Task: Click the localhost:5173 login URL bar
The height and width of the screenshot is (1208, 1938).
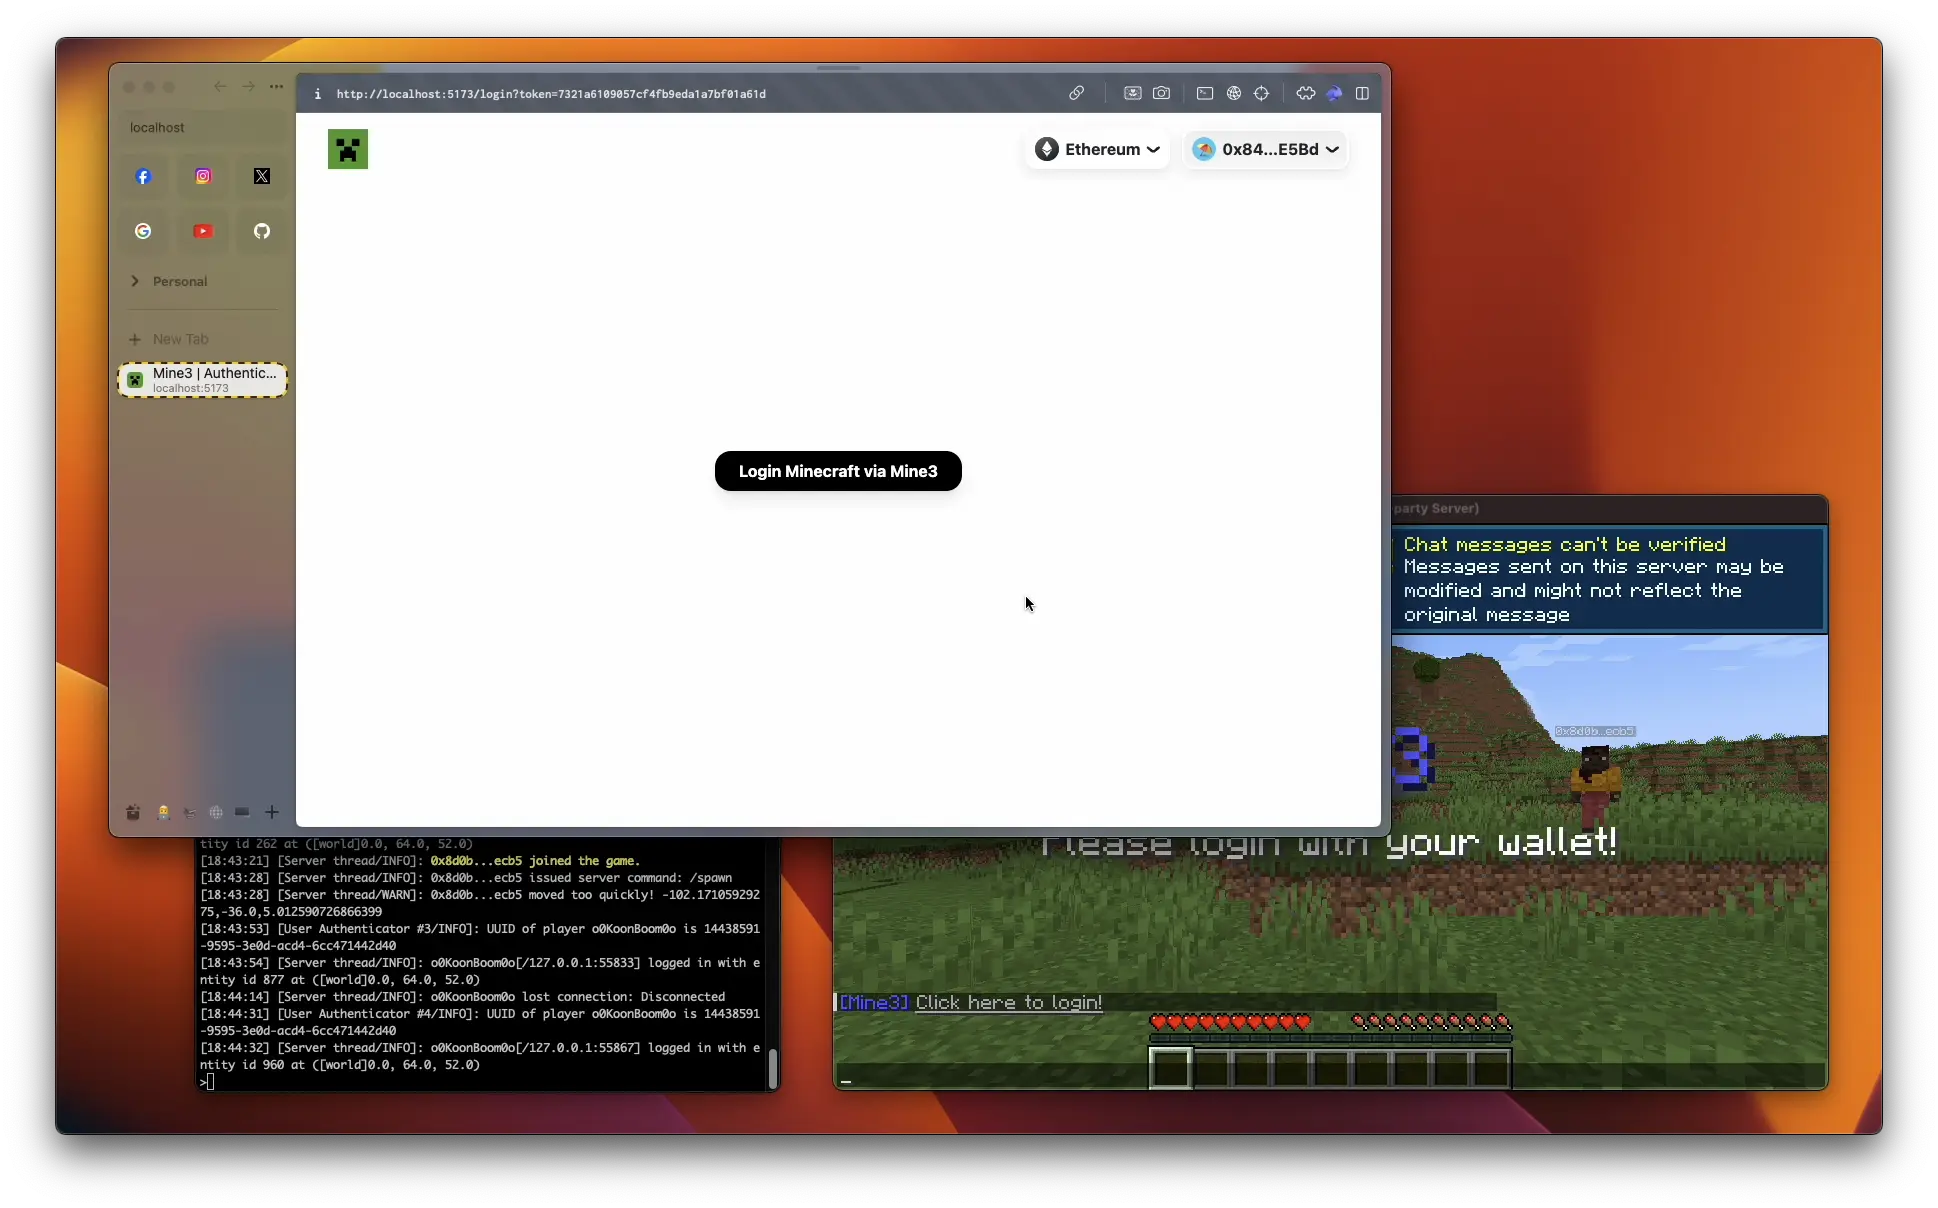Action: click(x=551, y=94)
